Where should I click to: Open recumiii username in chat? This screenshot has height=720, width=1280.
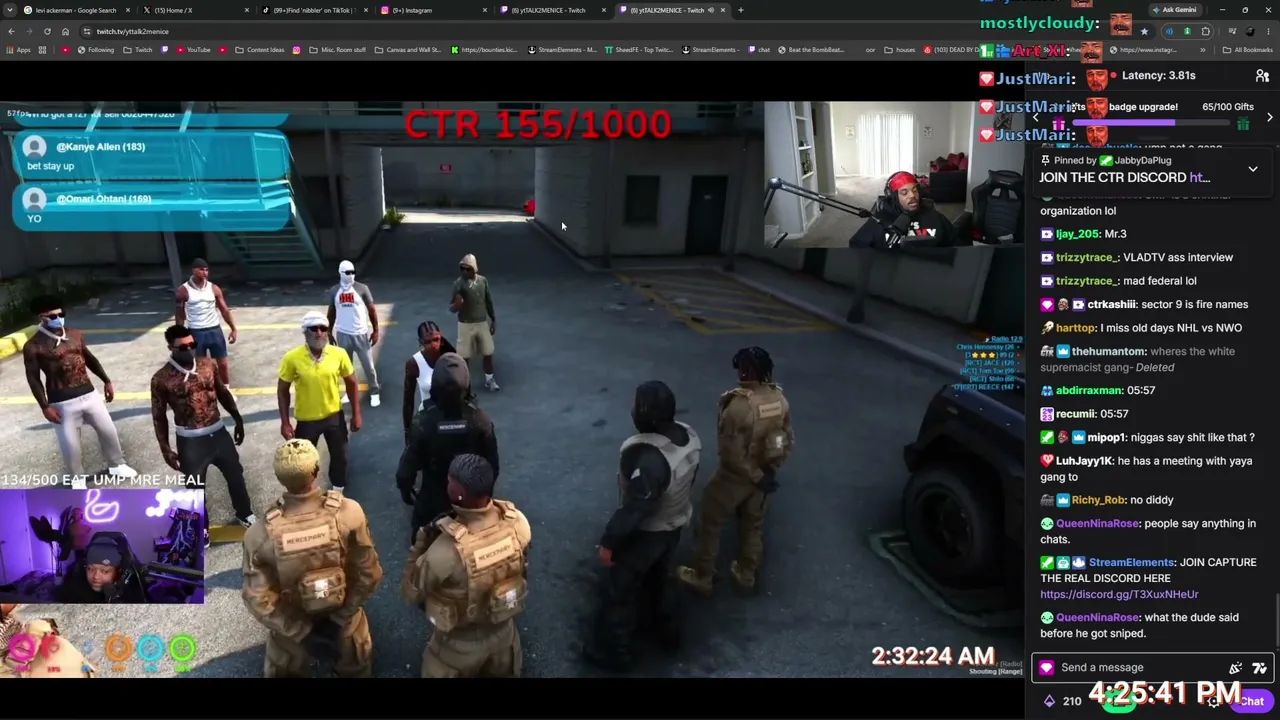(x=1076, y=414)
